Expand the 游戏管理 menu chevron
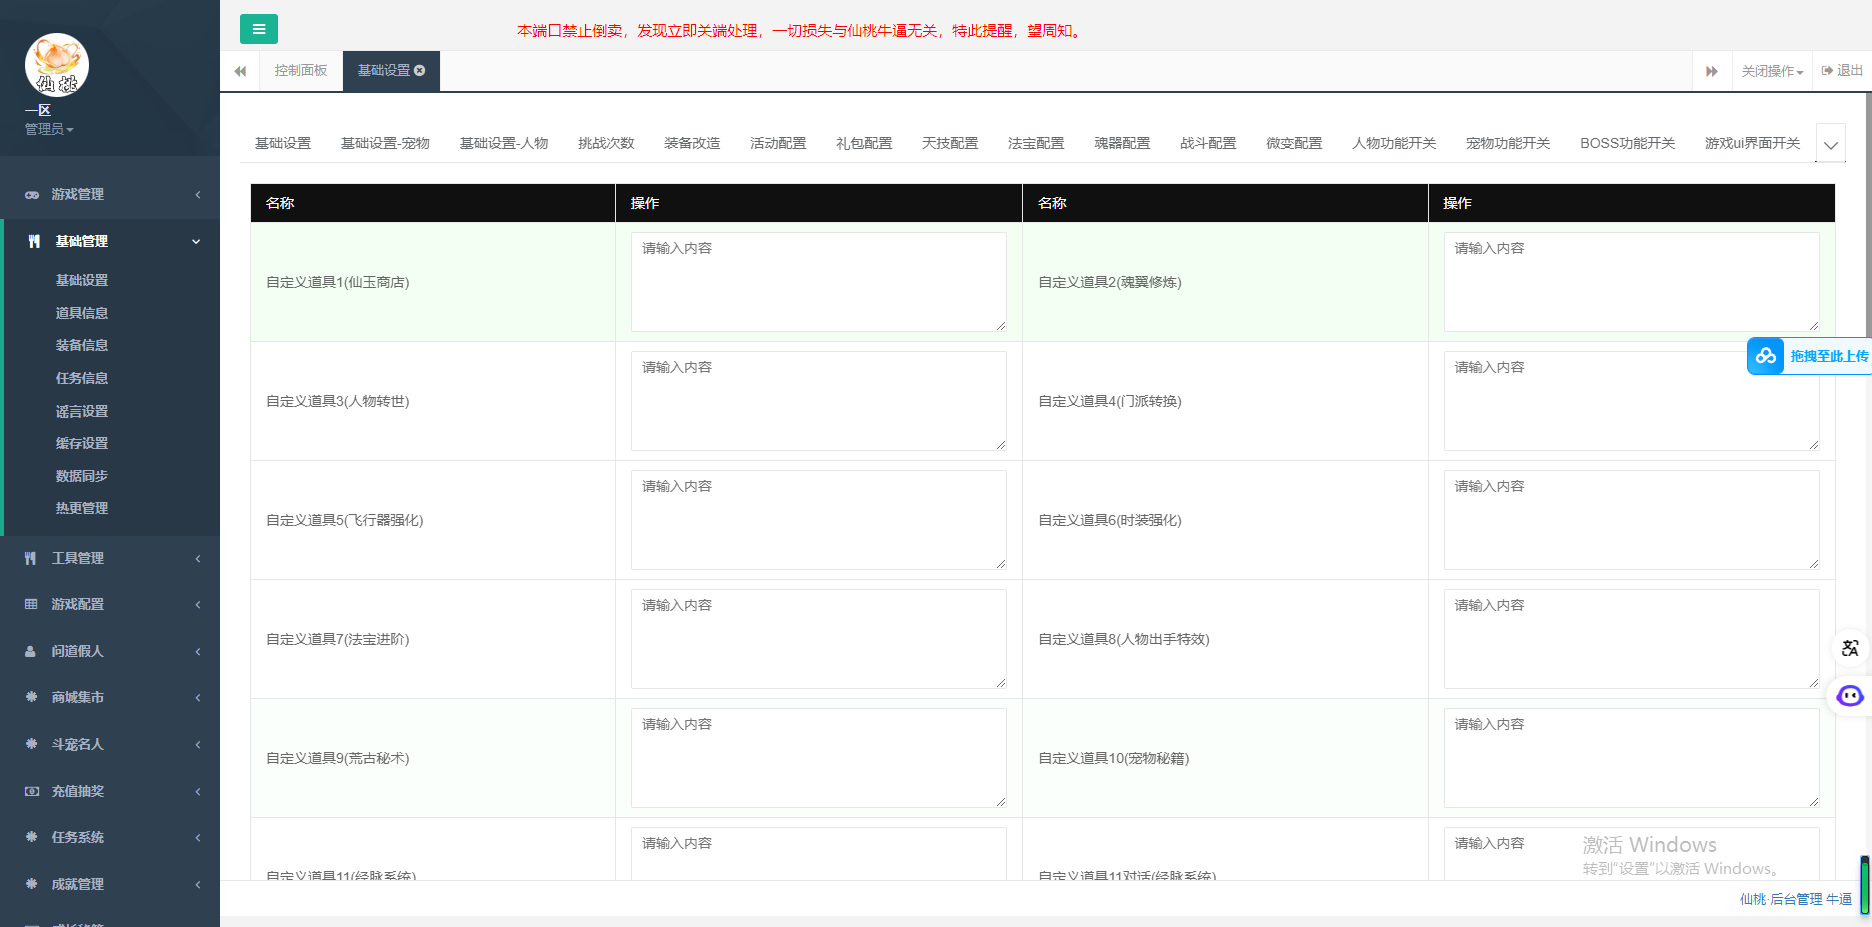 pos(198,194)
